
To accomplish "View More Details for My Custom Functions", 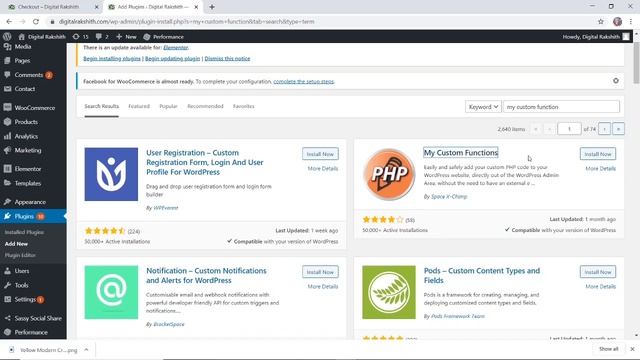I will pos(600,169).
